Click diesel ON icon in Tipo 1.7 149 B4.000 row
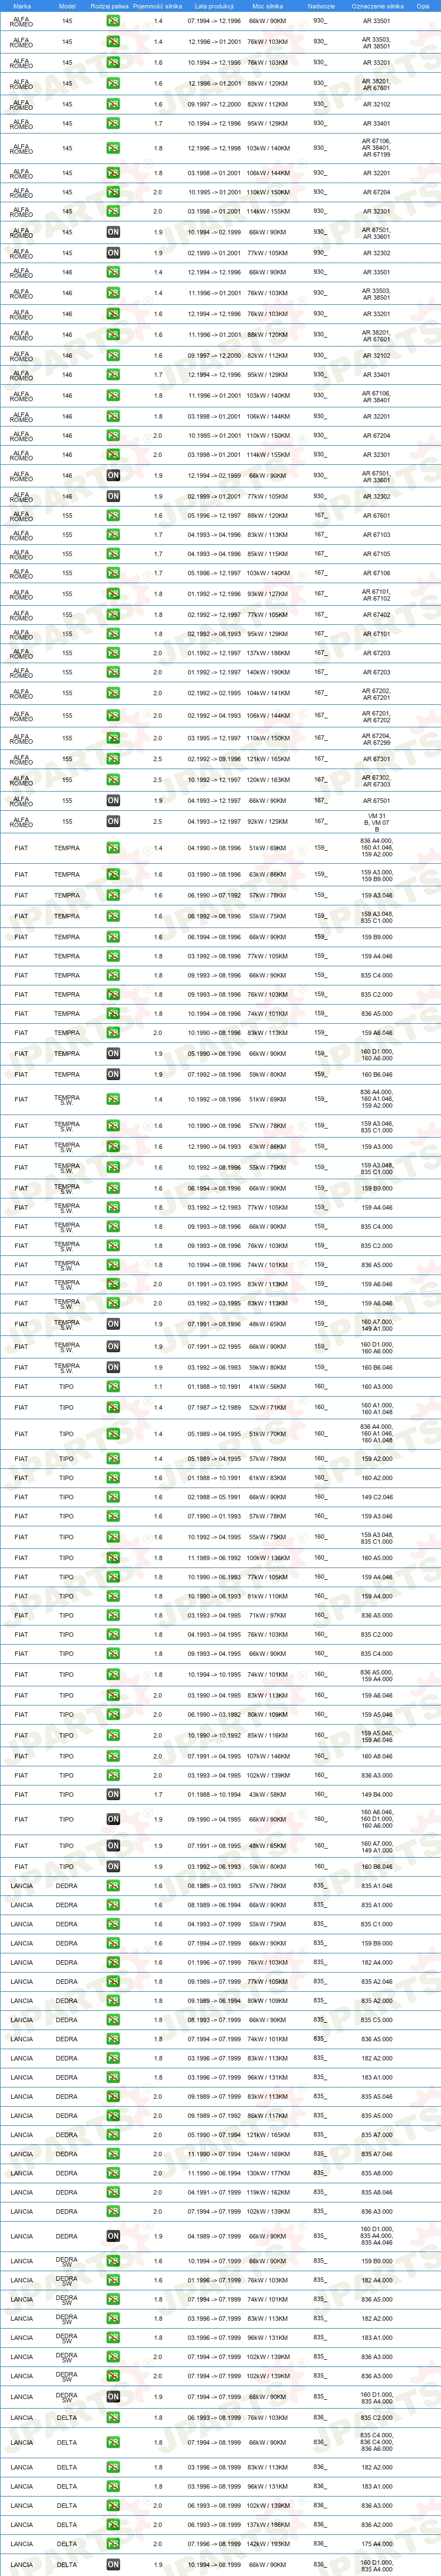The height and width of the screenshot is (2576, 441). point(113,1795)
